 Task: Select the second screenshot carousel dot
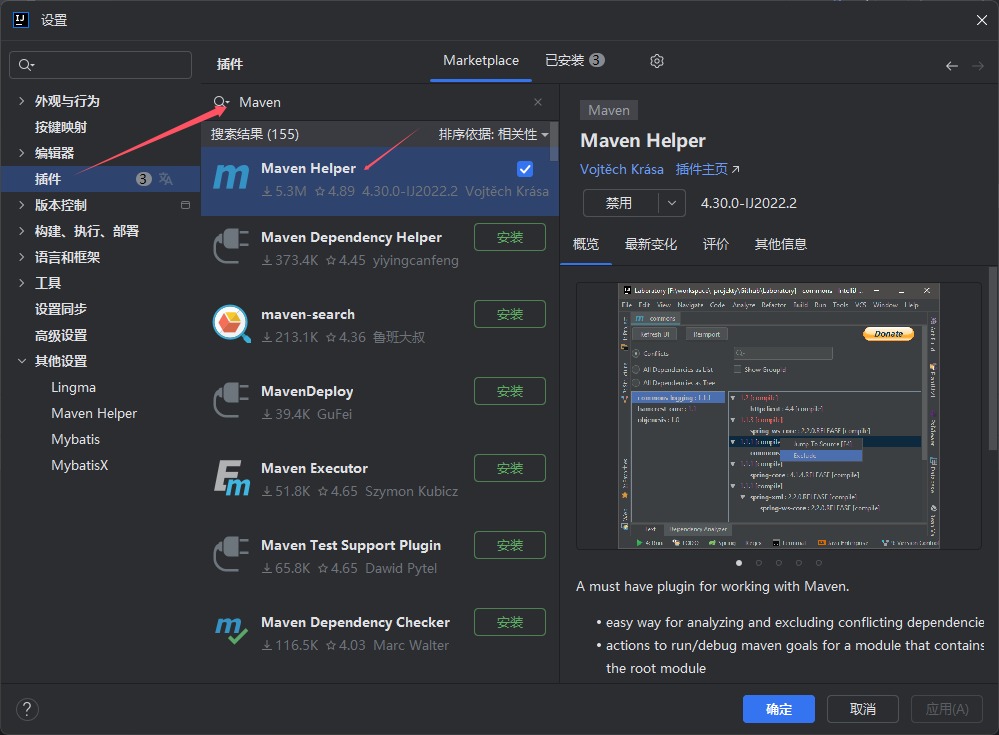pyautogui.click(x=759, y=563)
